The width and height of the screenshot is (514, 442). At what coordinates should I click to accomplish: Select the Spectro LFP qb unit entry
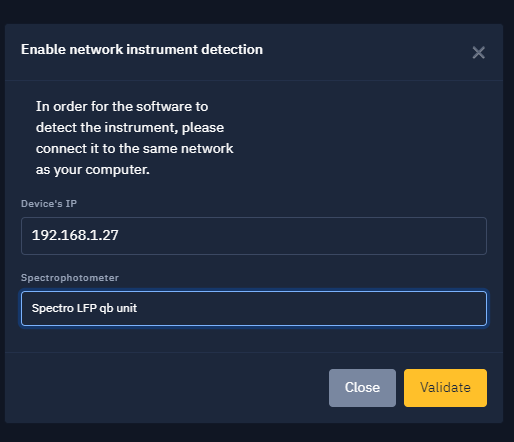click(84, 308)
